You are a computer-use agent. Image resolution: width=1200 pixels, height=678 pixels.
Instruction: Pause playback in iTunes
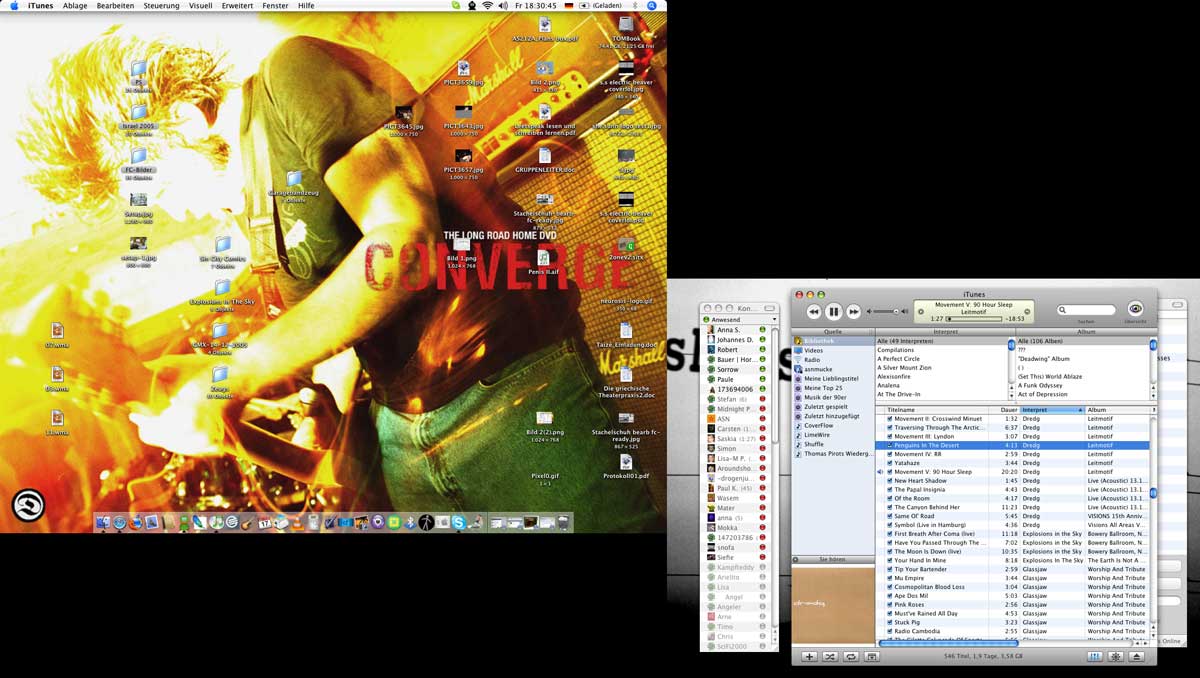834,312
